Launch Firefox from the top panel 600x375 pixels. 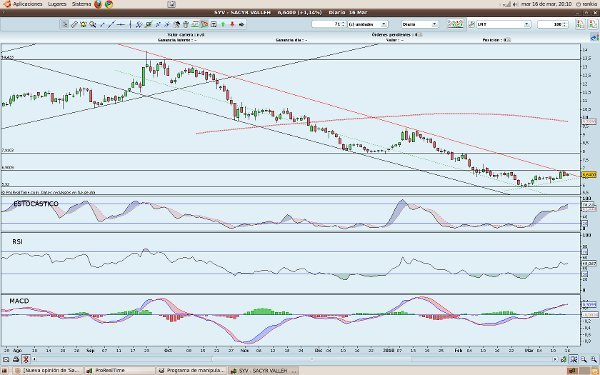pyautogui.click(x=98, y=4)
